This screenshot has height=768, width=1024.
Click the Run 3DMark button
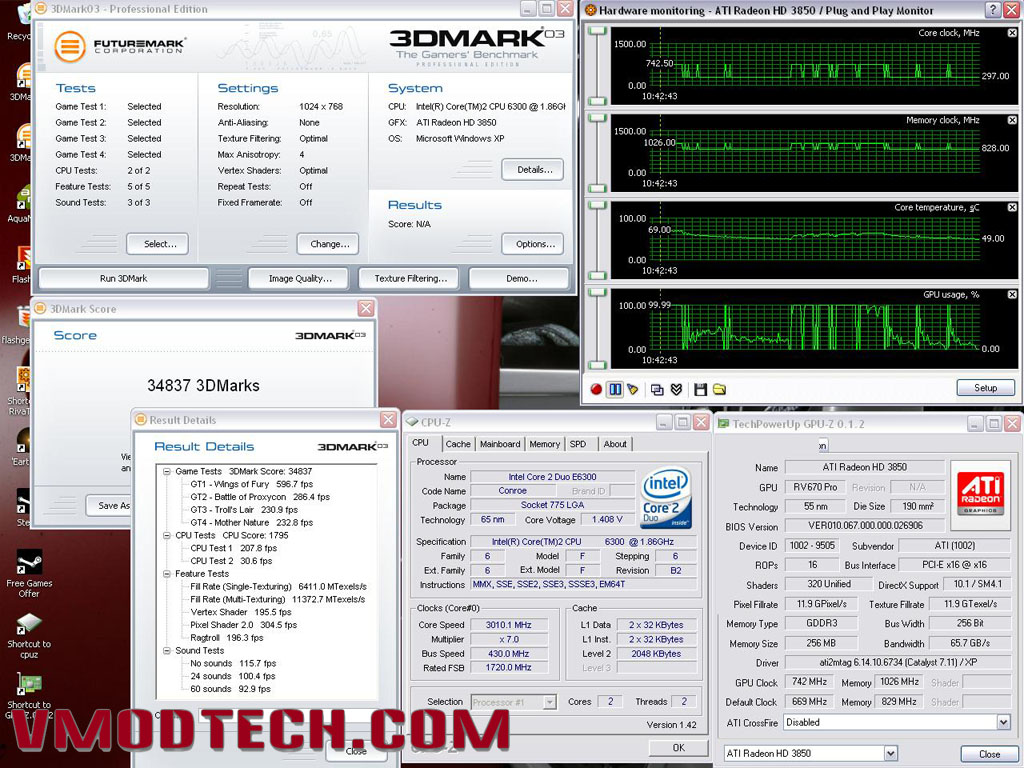pos(123,278)
